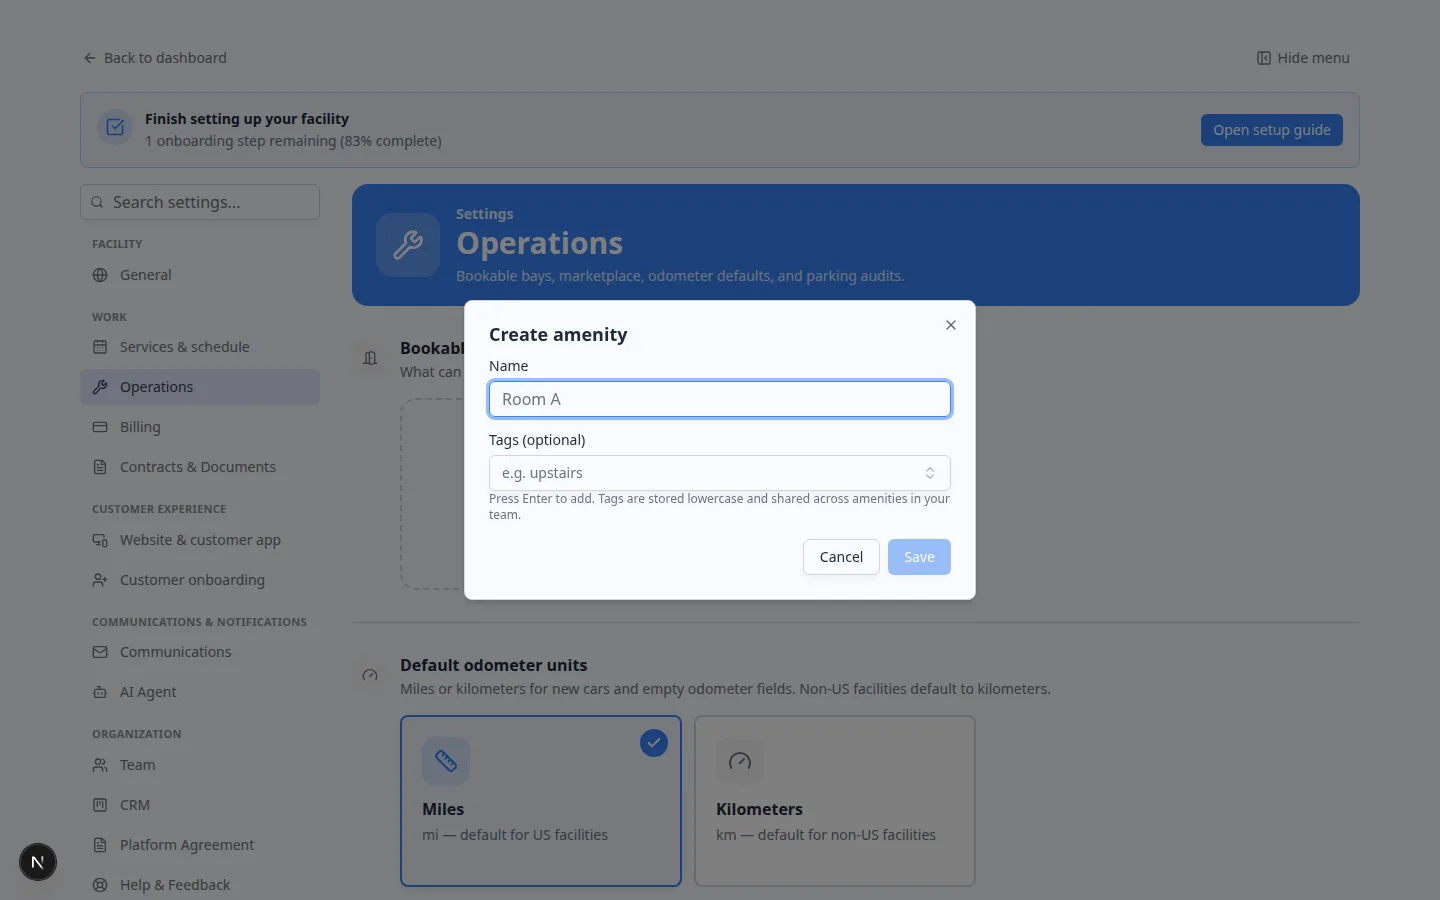1440x900 pixels.
Task: Open Team settings
Action: (200, 765)
